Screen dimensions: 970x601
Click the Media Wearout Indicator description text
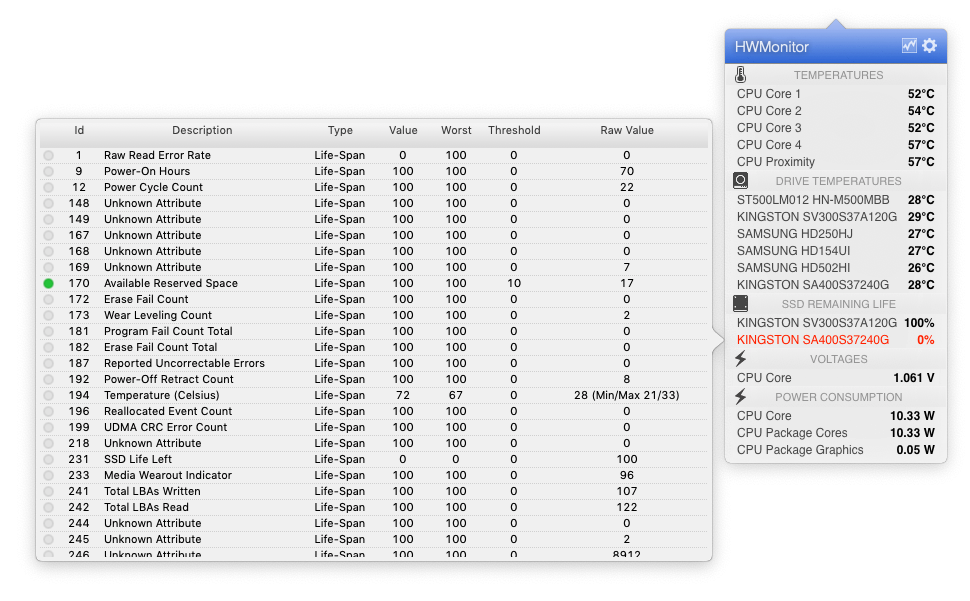pyautogui.click(x=168, y=475)
